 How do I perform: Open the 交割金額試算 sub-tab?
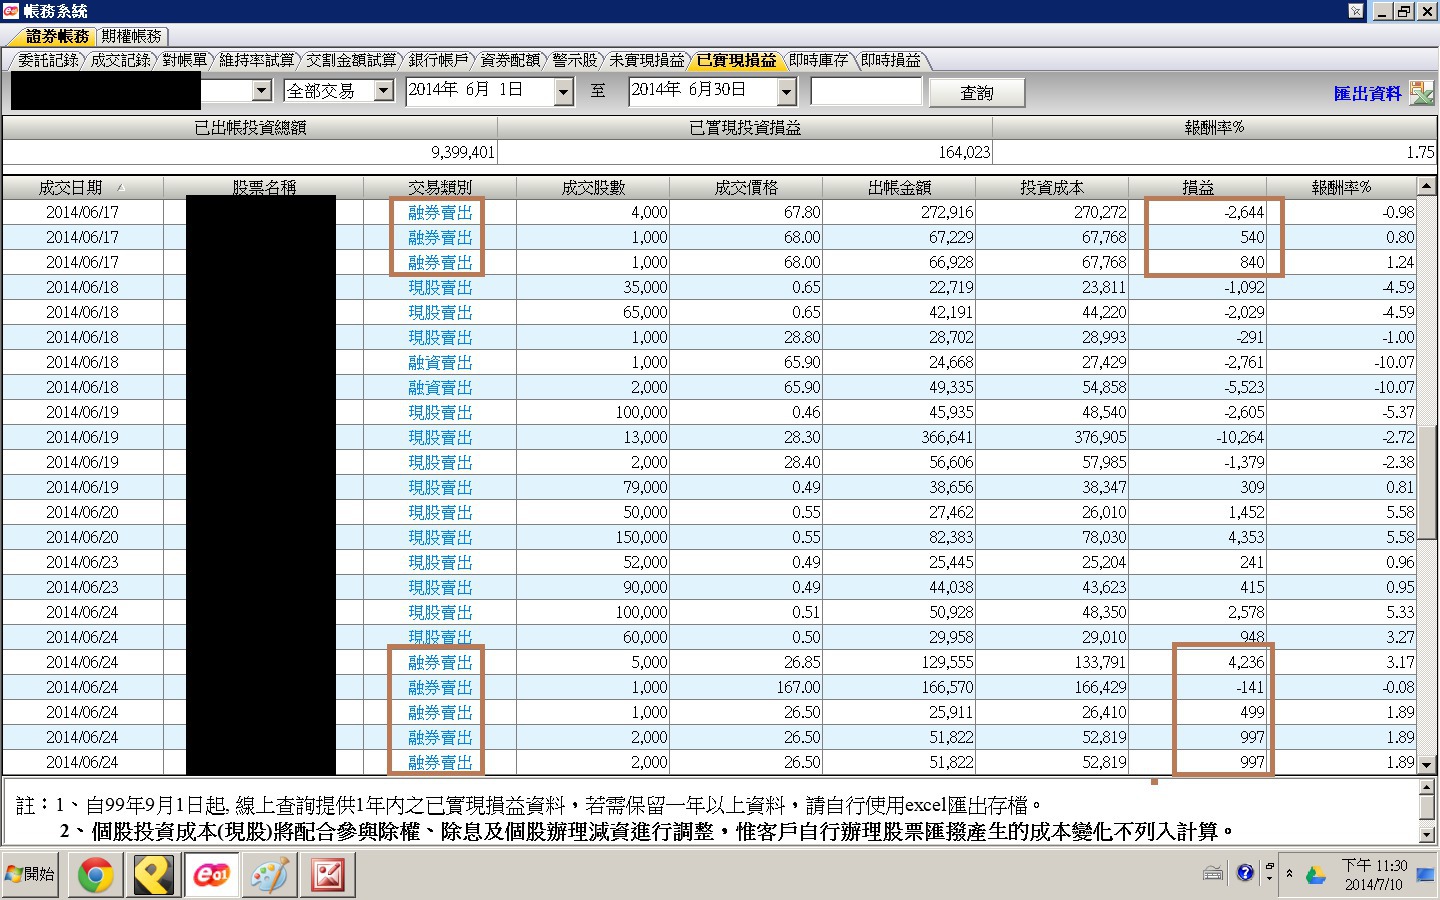point(351,60)
